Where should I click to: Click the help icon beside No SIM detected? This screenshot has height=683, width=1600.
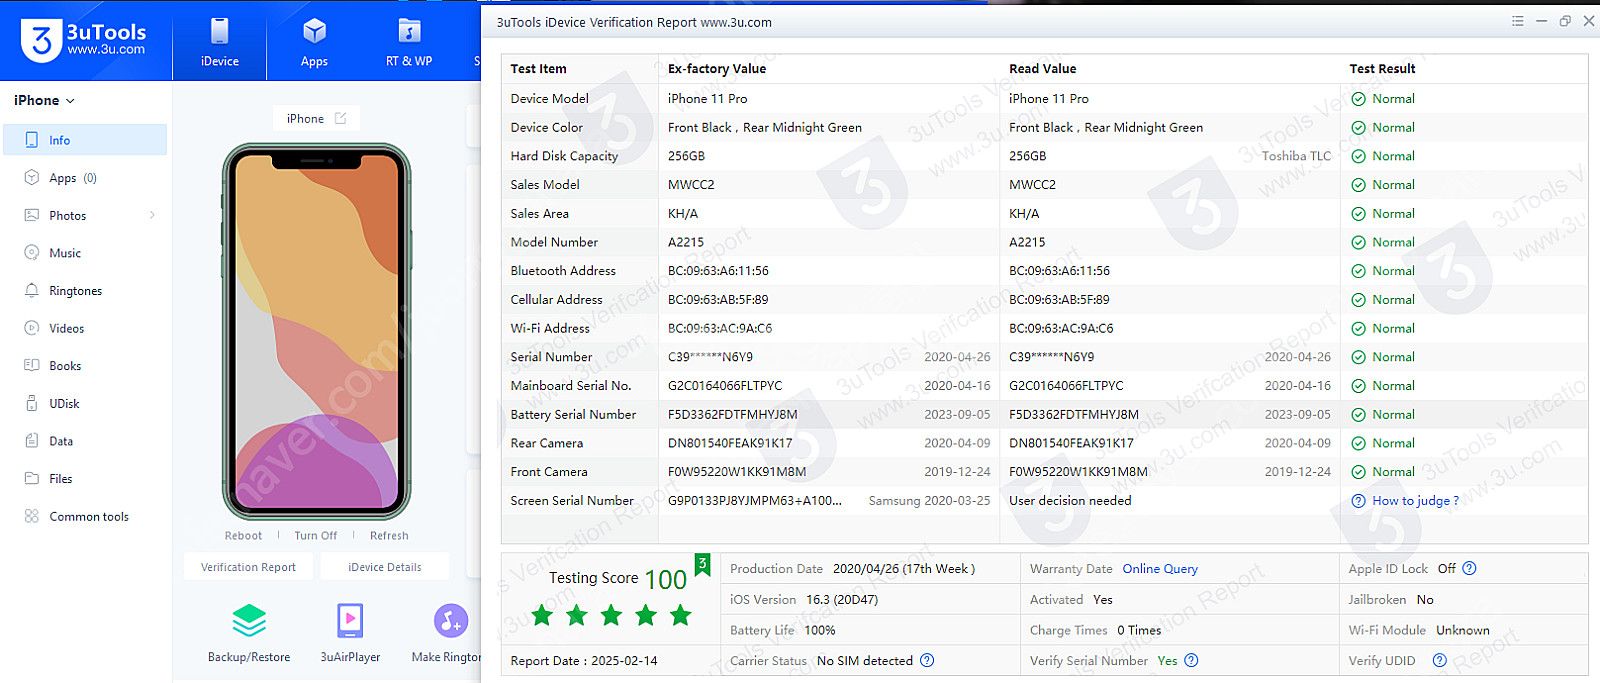[x=927, y=661]
